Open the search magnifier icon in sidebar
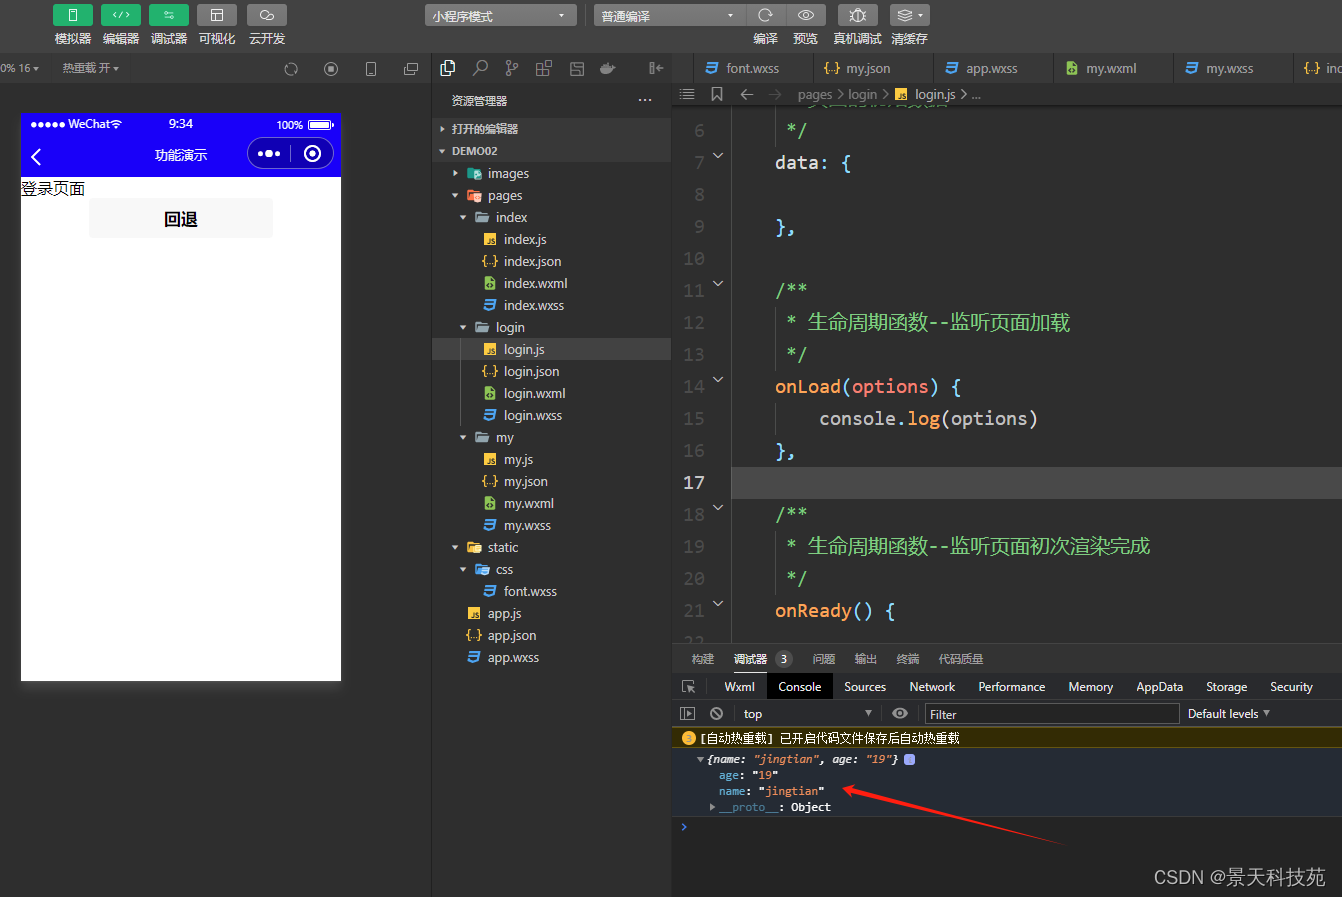This screenshot has width=1342, height=897. click(x=480, y=68)
